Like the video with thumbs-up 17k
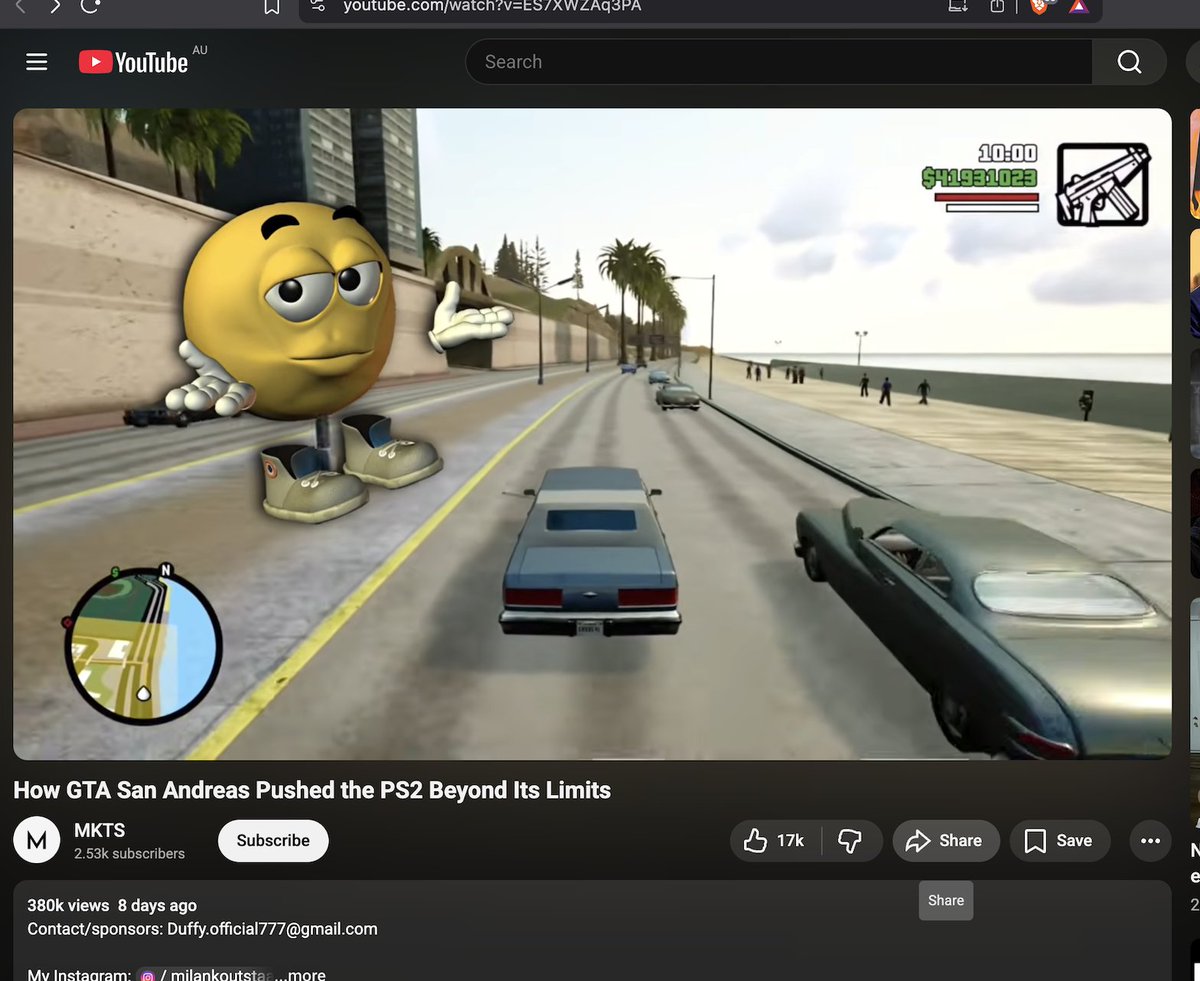 tap(776, 841)
